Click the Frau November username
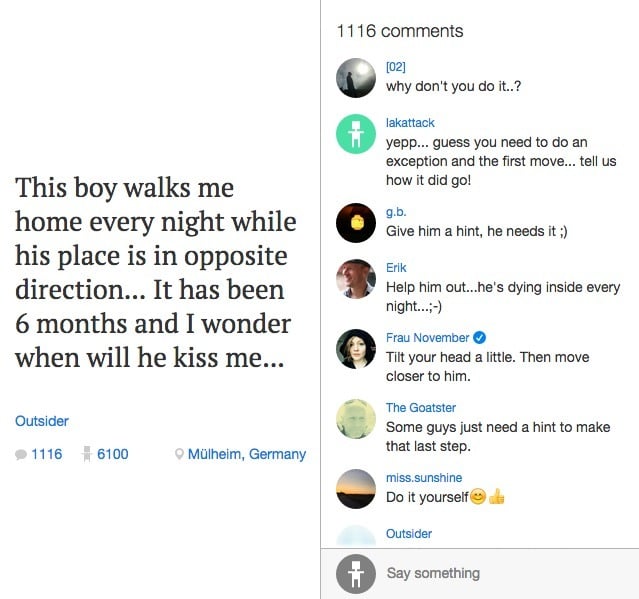Viewport: 639px width, 599px height. tap(429, 338)
